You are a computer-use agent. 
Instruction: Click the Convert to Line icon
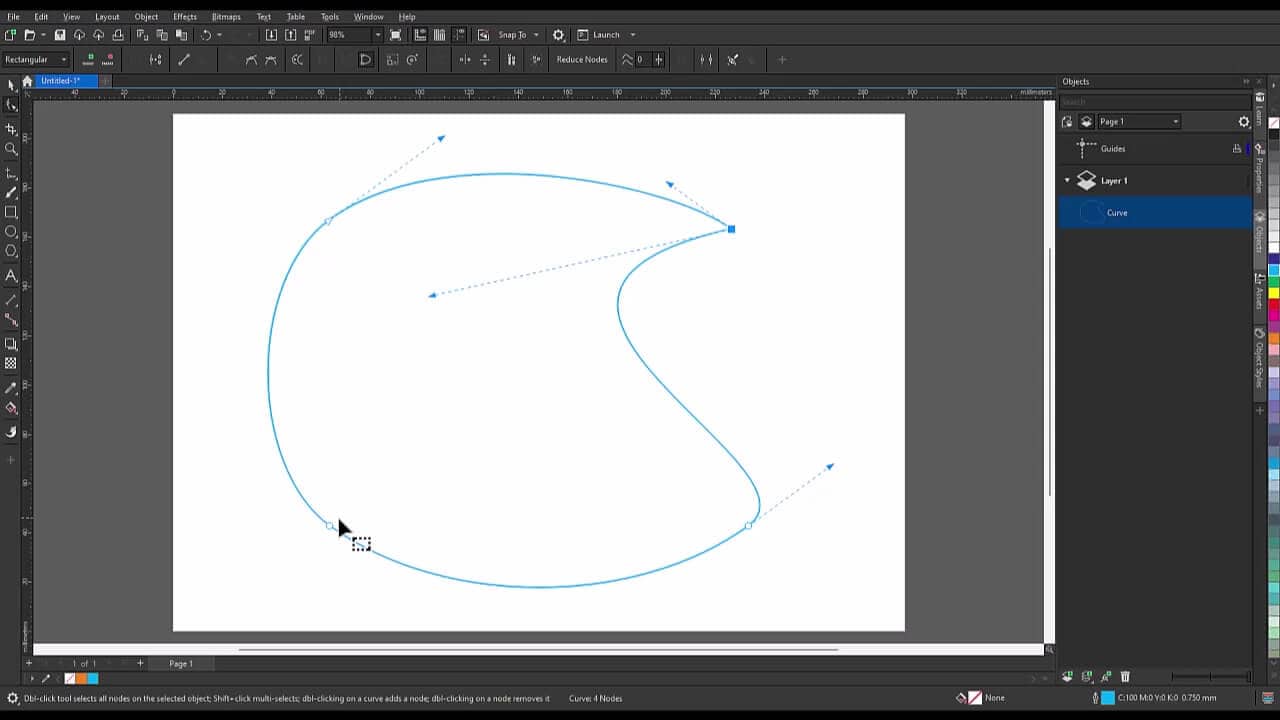[x=184, y=60]
